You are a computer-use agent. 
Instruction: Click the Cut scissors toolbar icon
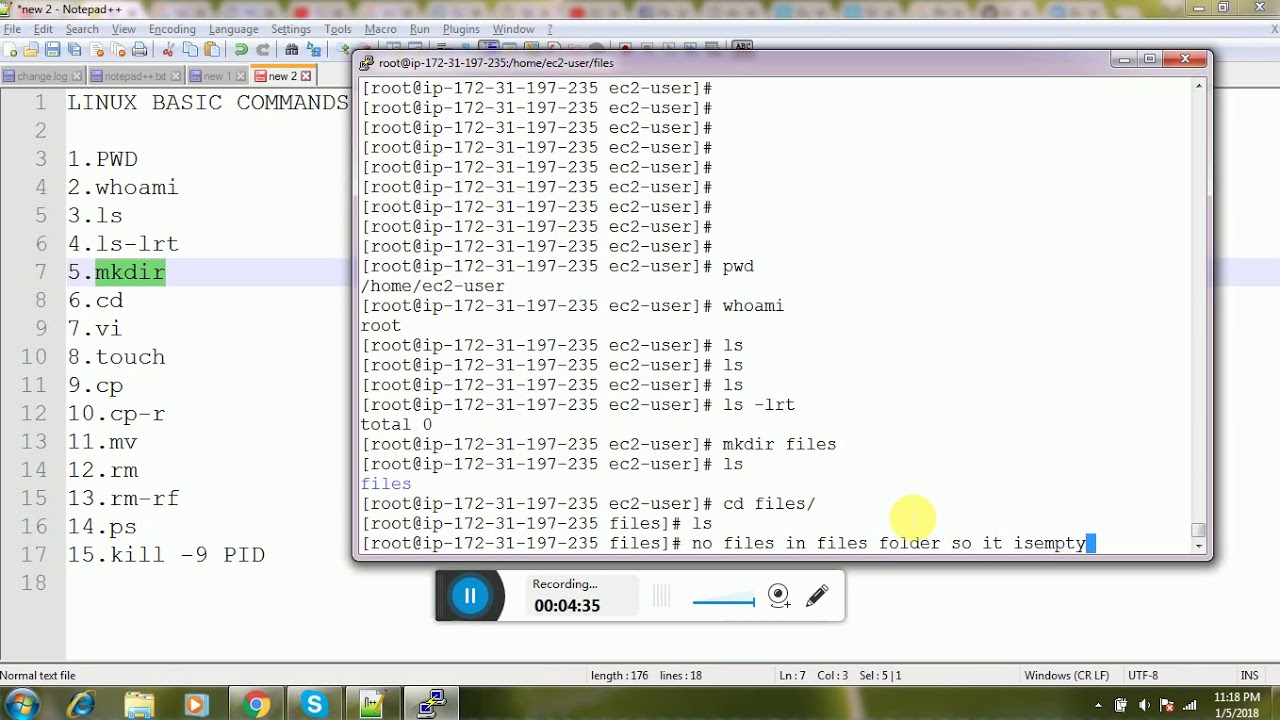point(168,50)
